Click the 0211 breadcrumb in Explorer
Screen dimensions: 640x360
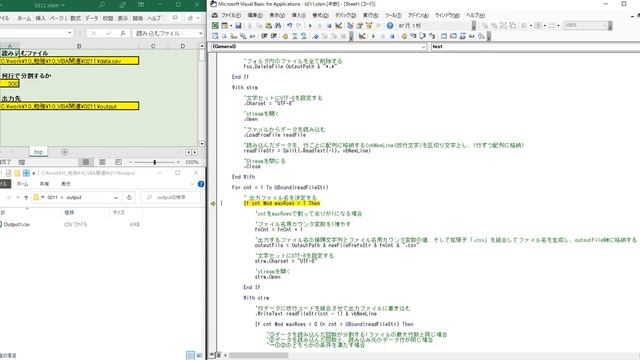click(x=52, y=198)
